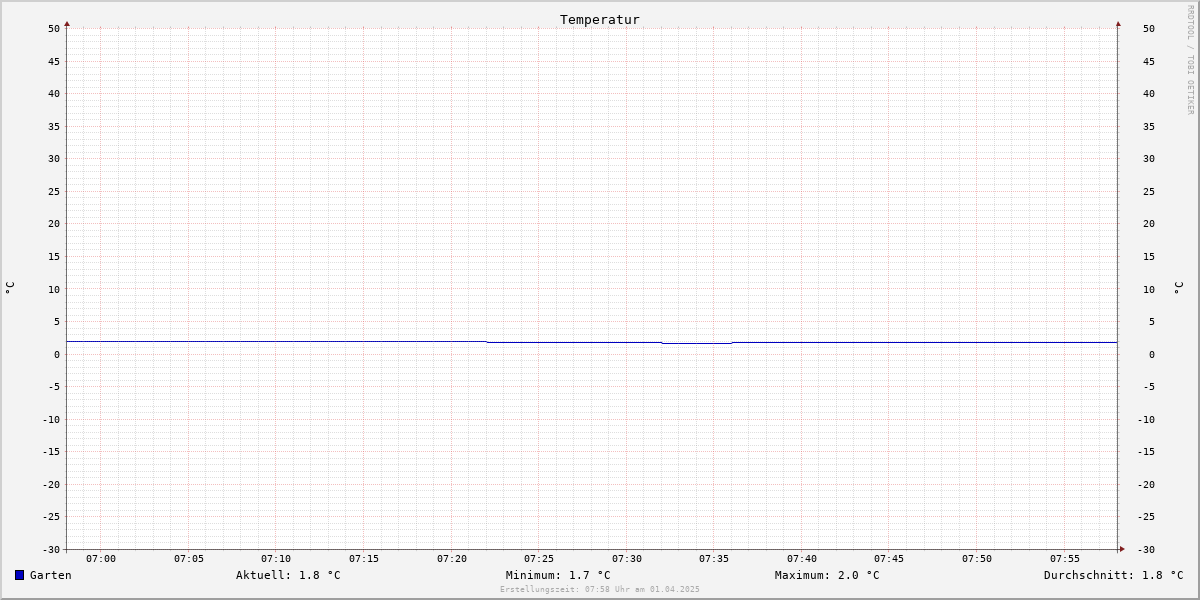
Task: Click the right °C axis unit label
Action: tap(1178, 288)
